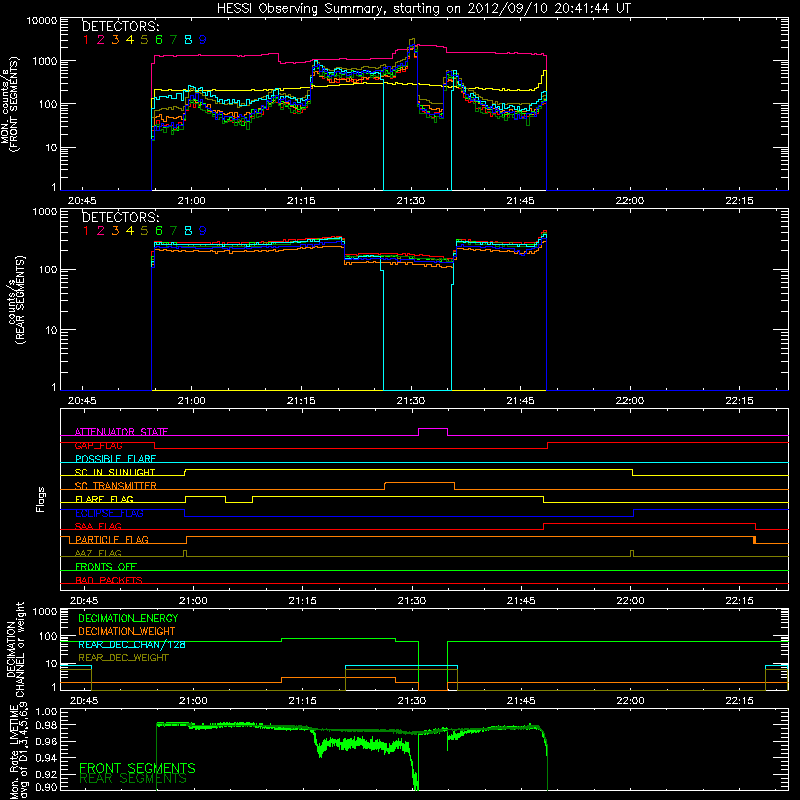Click the REAR_DEC_WEIGHT legend entry
The height and width of the screenshot is (800, 800).
(x=123, y=658)
